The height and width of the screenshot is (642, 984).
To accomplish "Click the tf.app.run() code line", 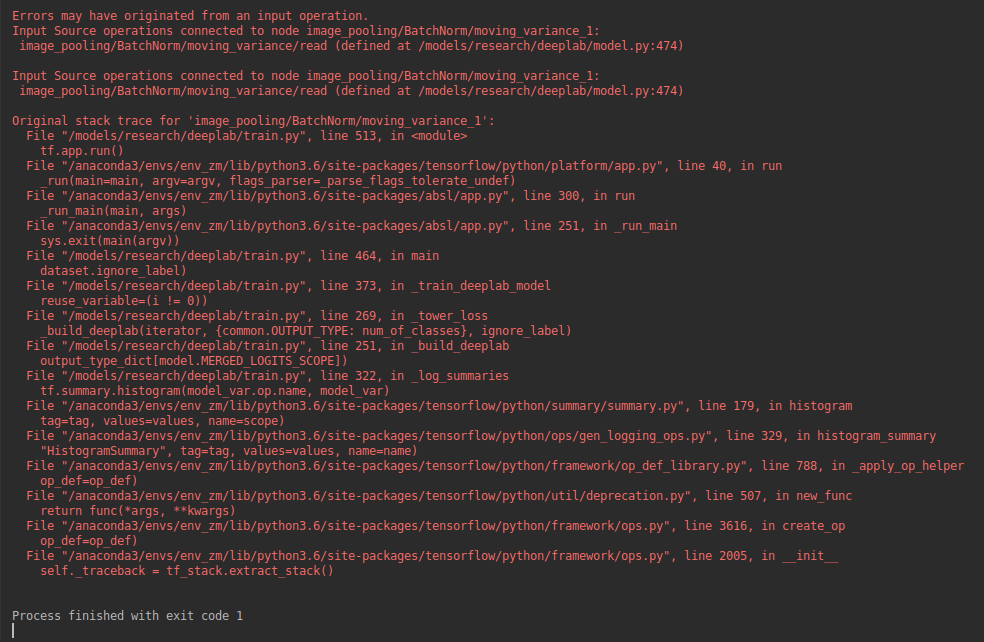I will [x=82, y=151].
